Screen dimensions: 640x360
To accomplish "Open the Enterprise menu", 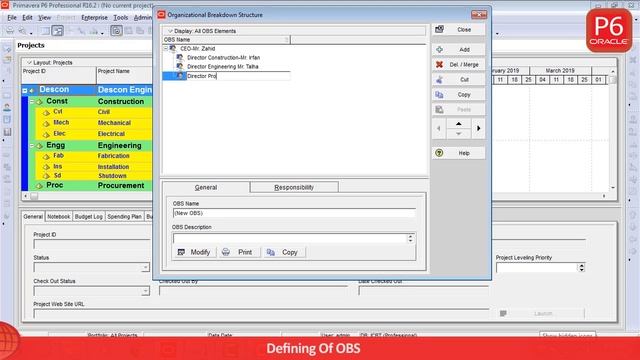I will point(94,18).
